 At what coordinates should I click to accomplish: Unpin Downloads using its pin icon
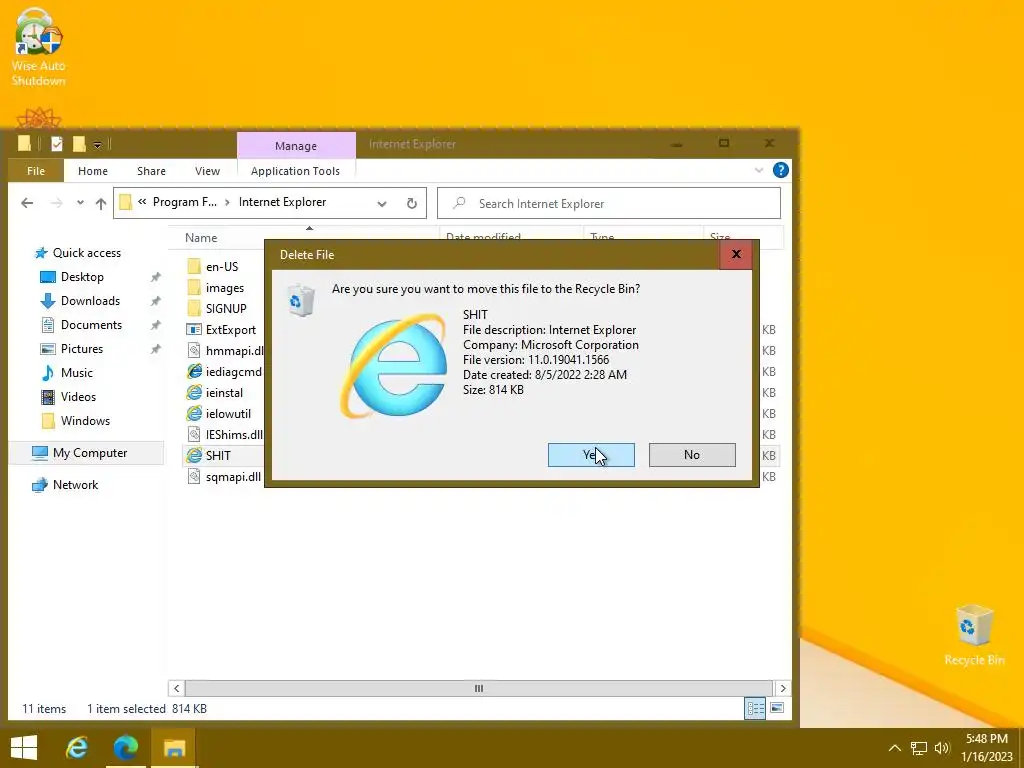(x=155, y=301)
